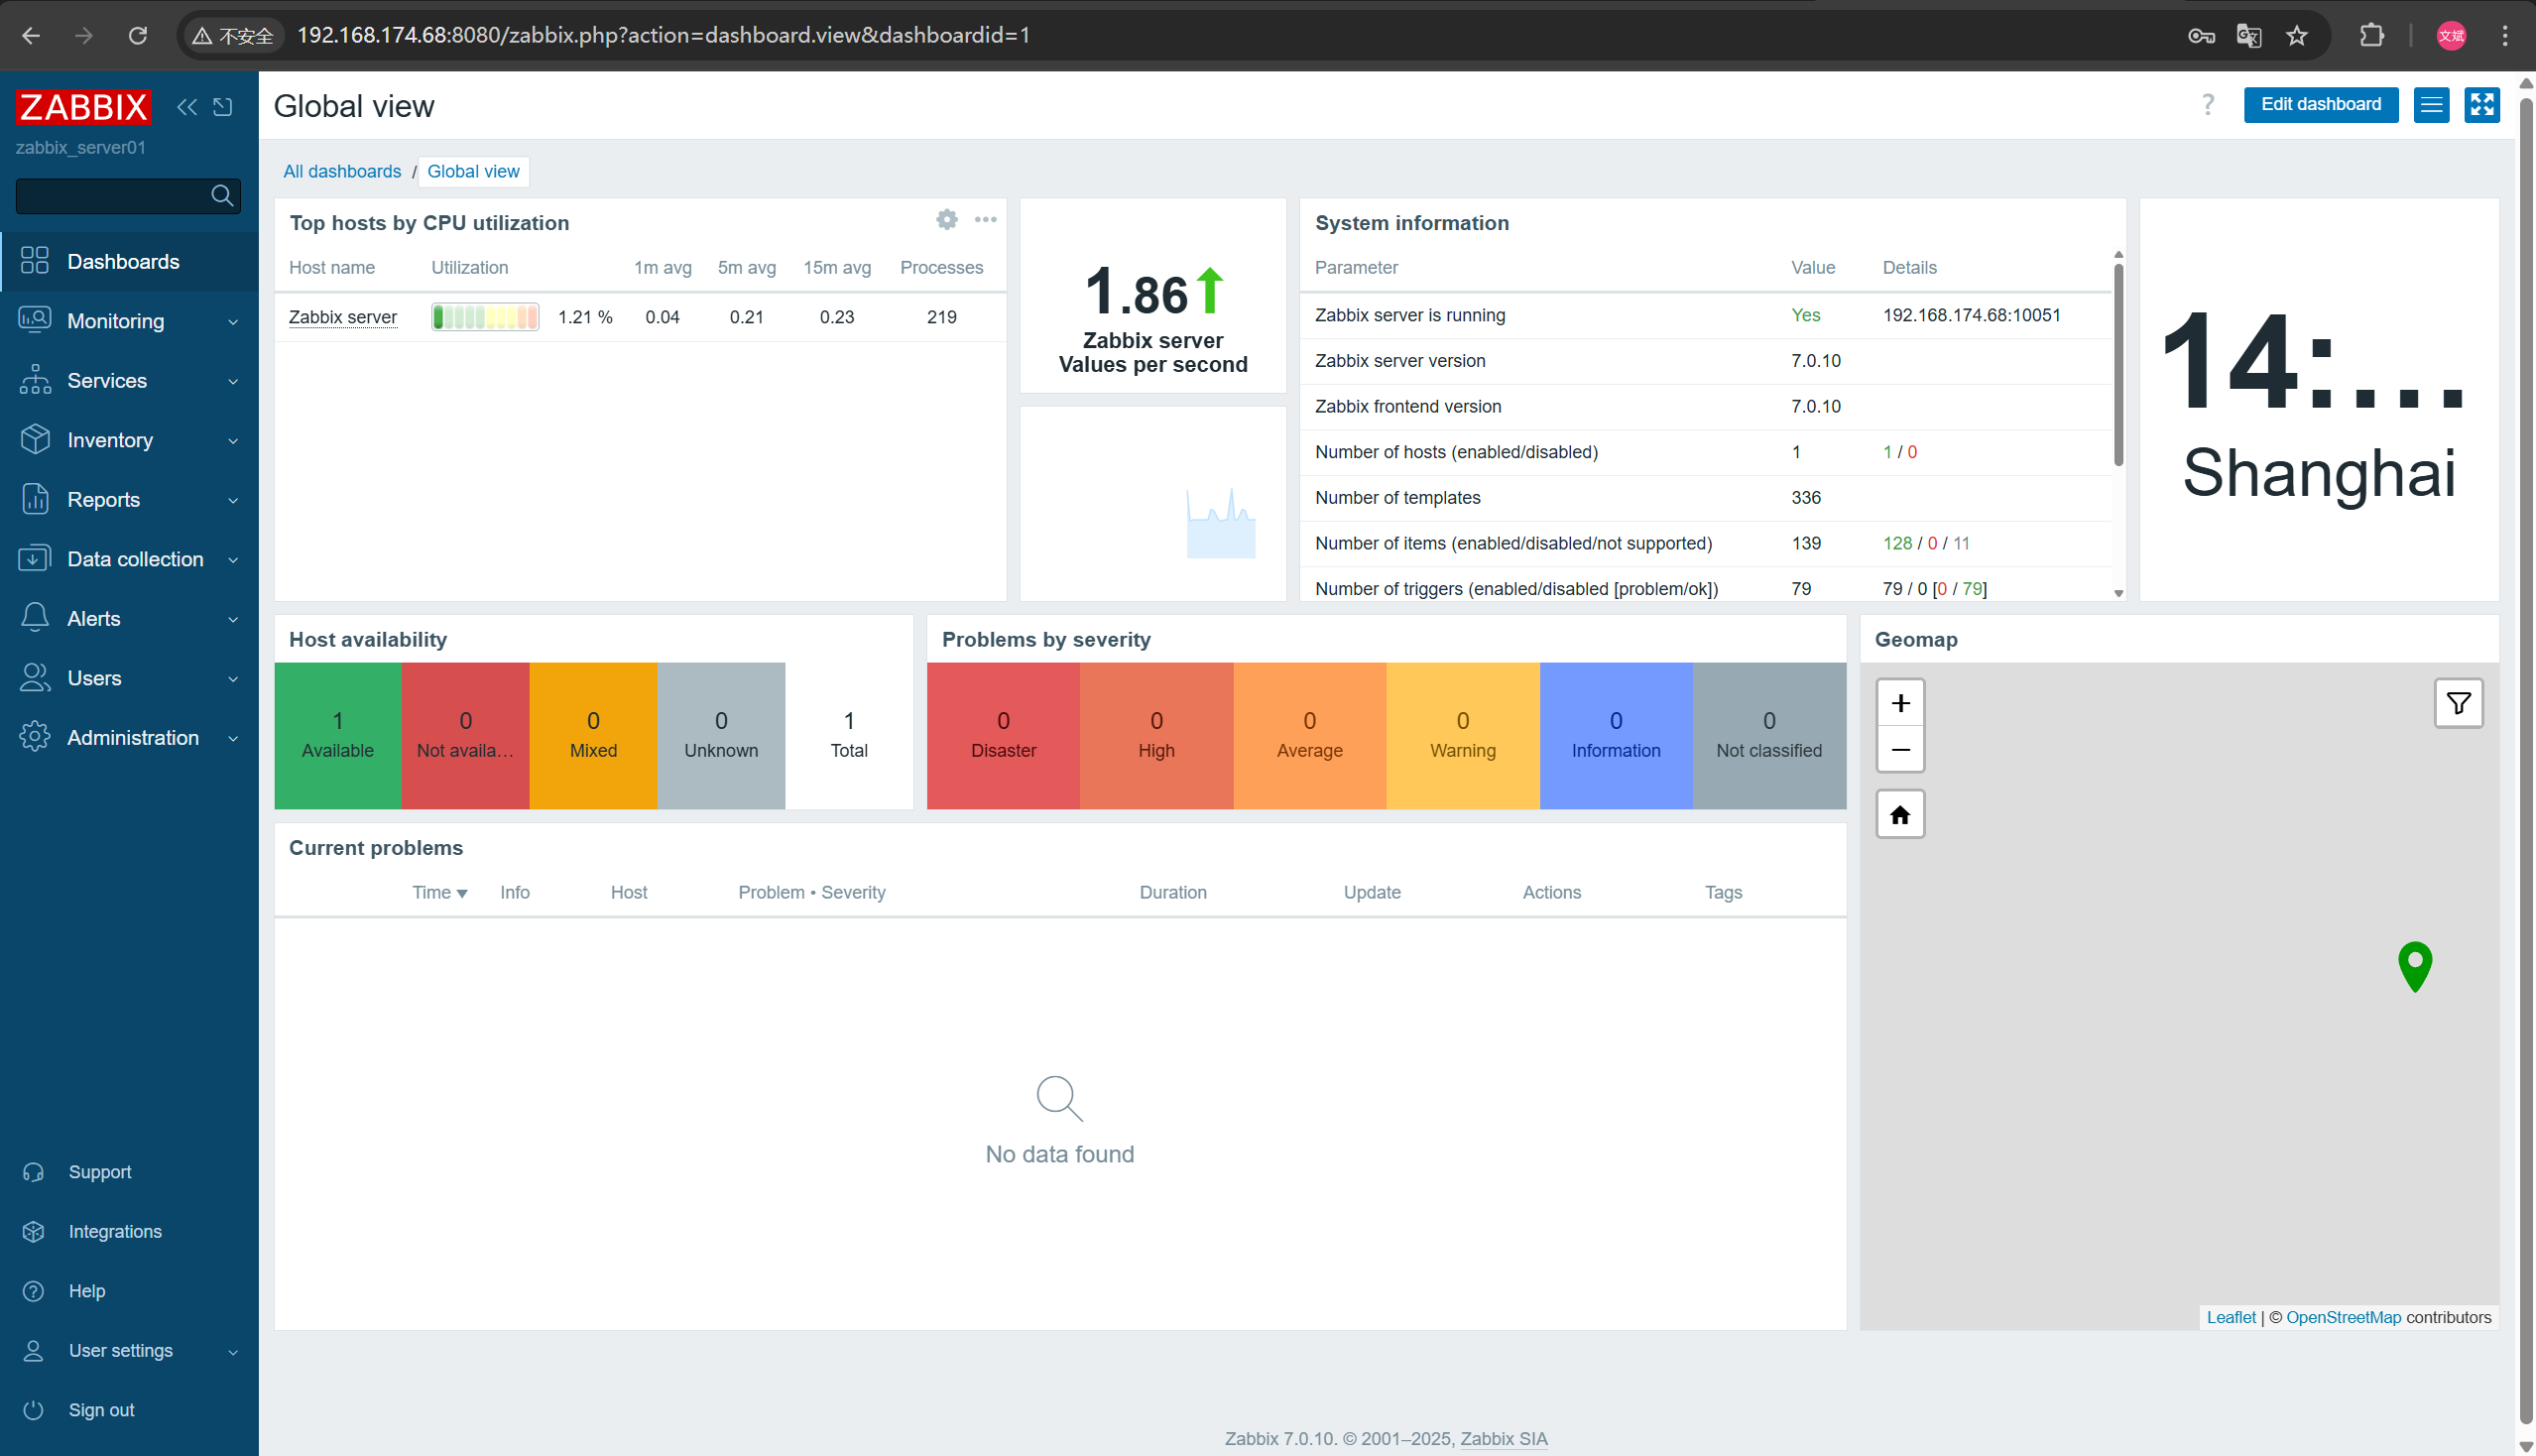
Task: Click the browser address bar URL
Action: [663, 35]
